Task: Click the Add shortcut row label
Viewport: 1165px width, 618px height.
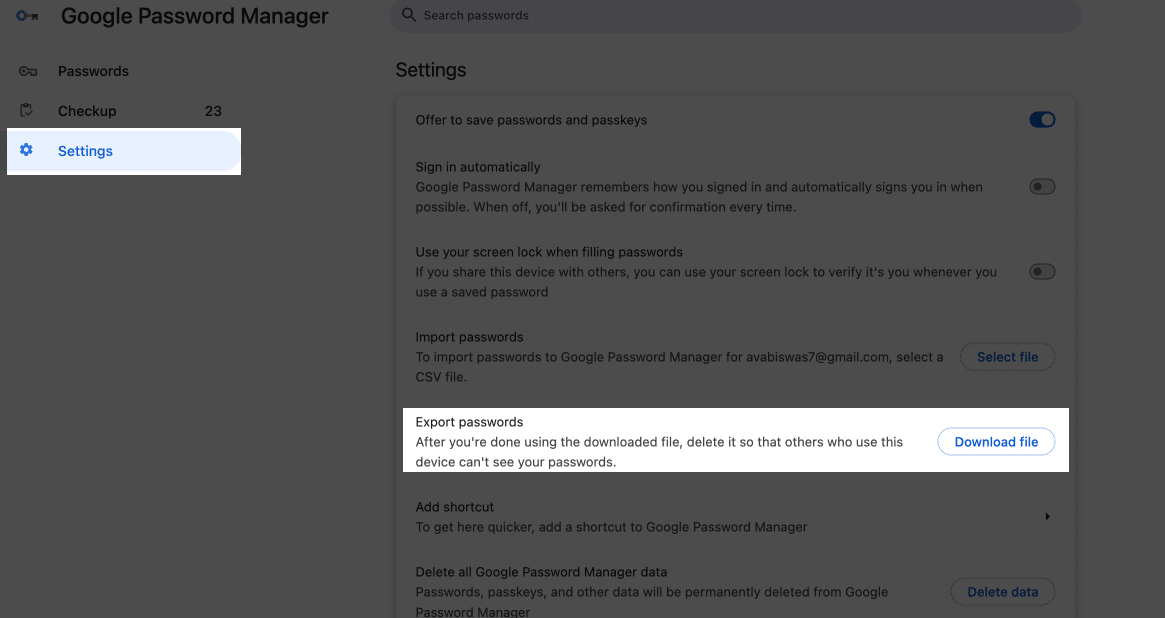Action: pyautogui.click(x=455, y=507)
